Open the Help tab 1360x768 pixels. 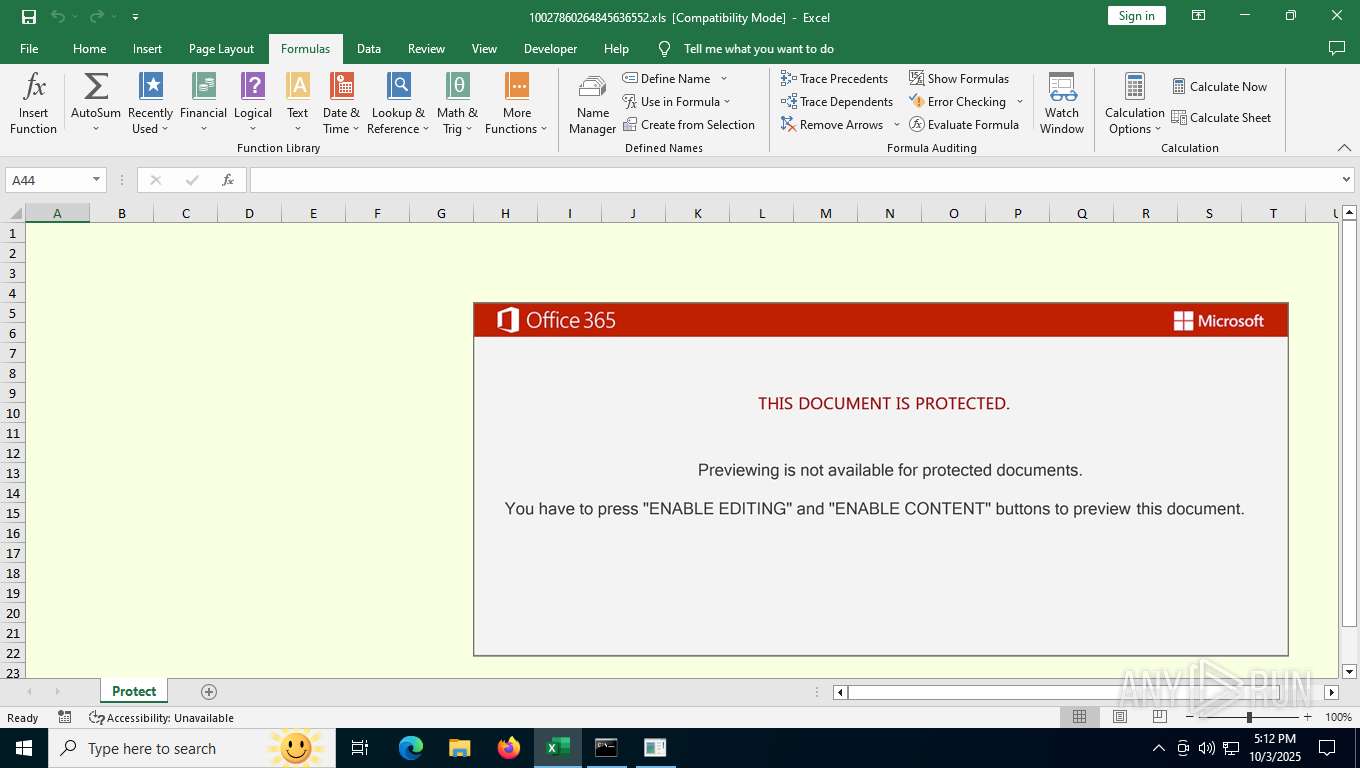[x=616, y=48]
